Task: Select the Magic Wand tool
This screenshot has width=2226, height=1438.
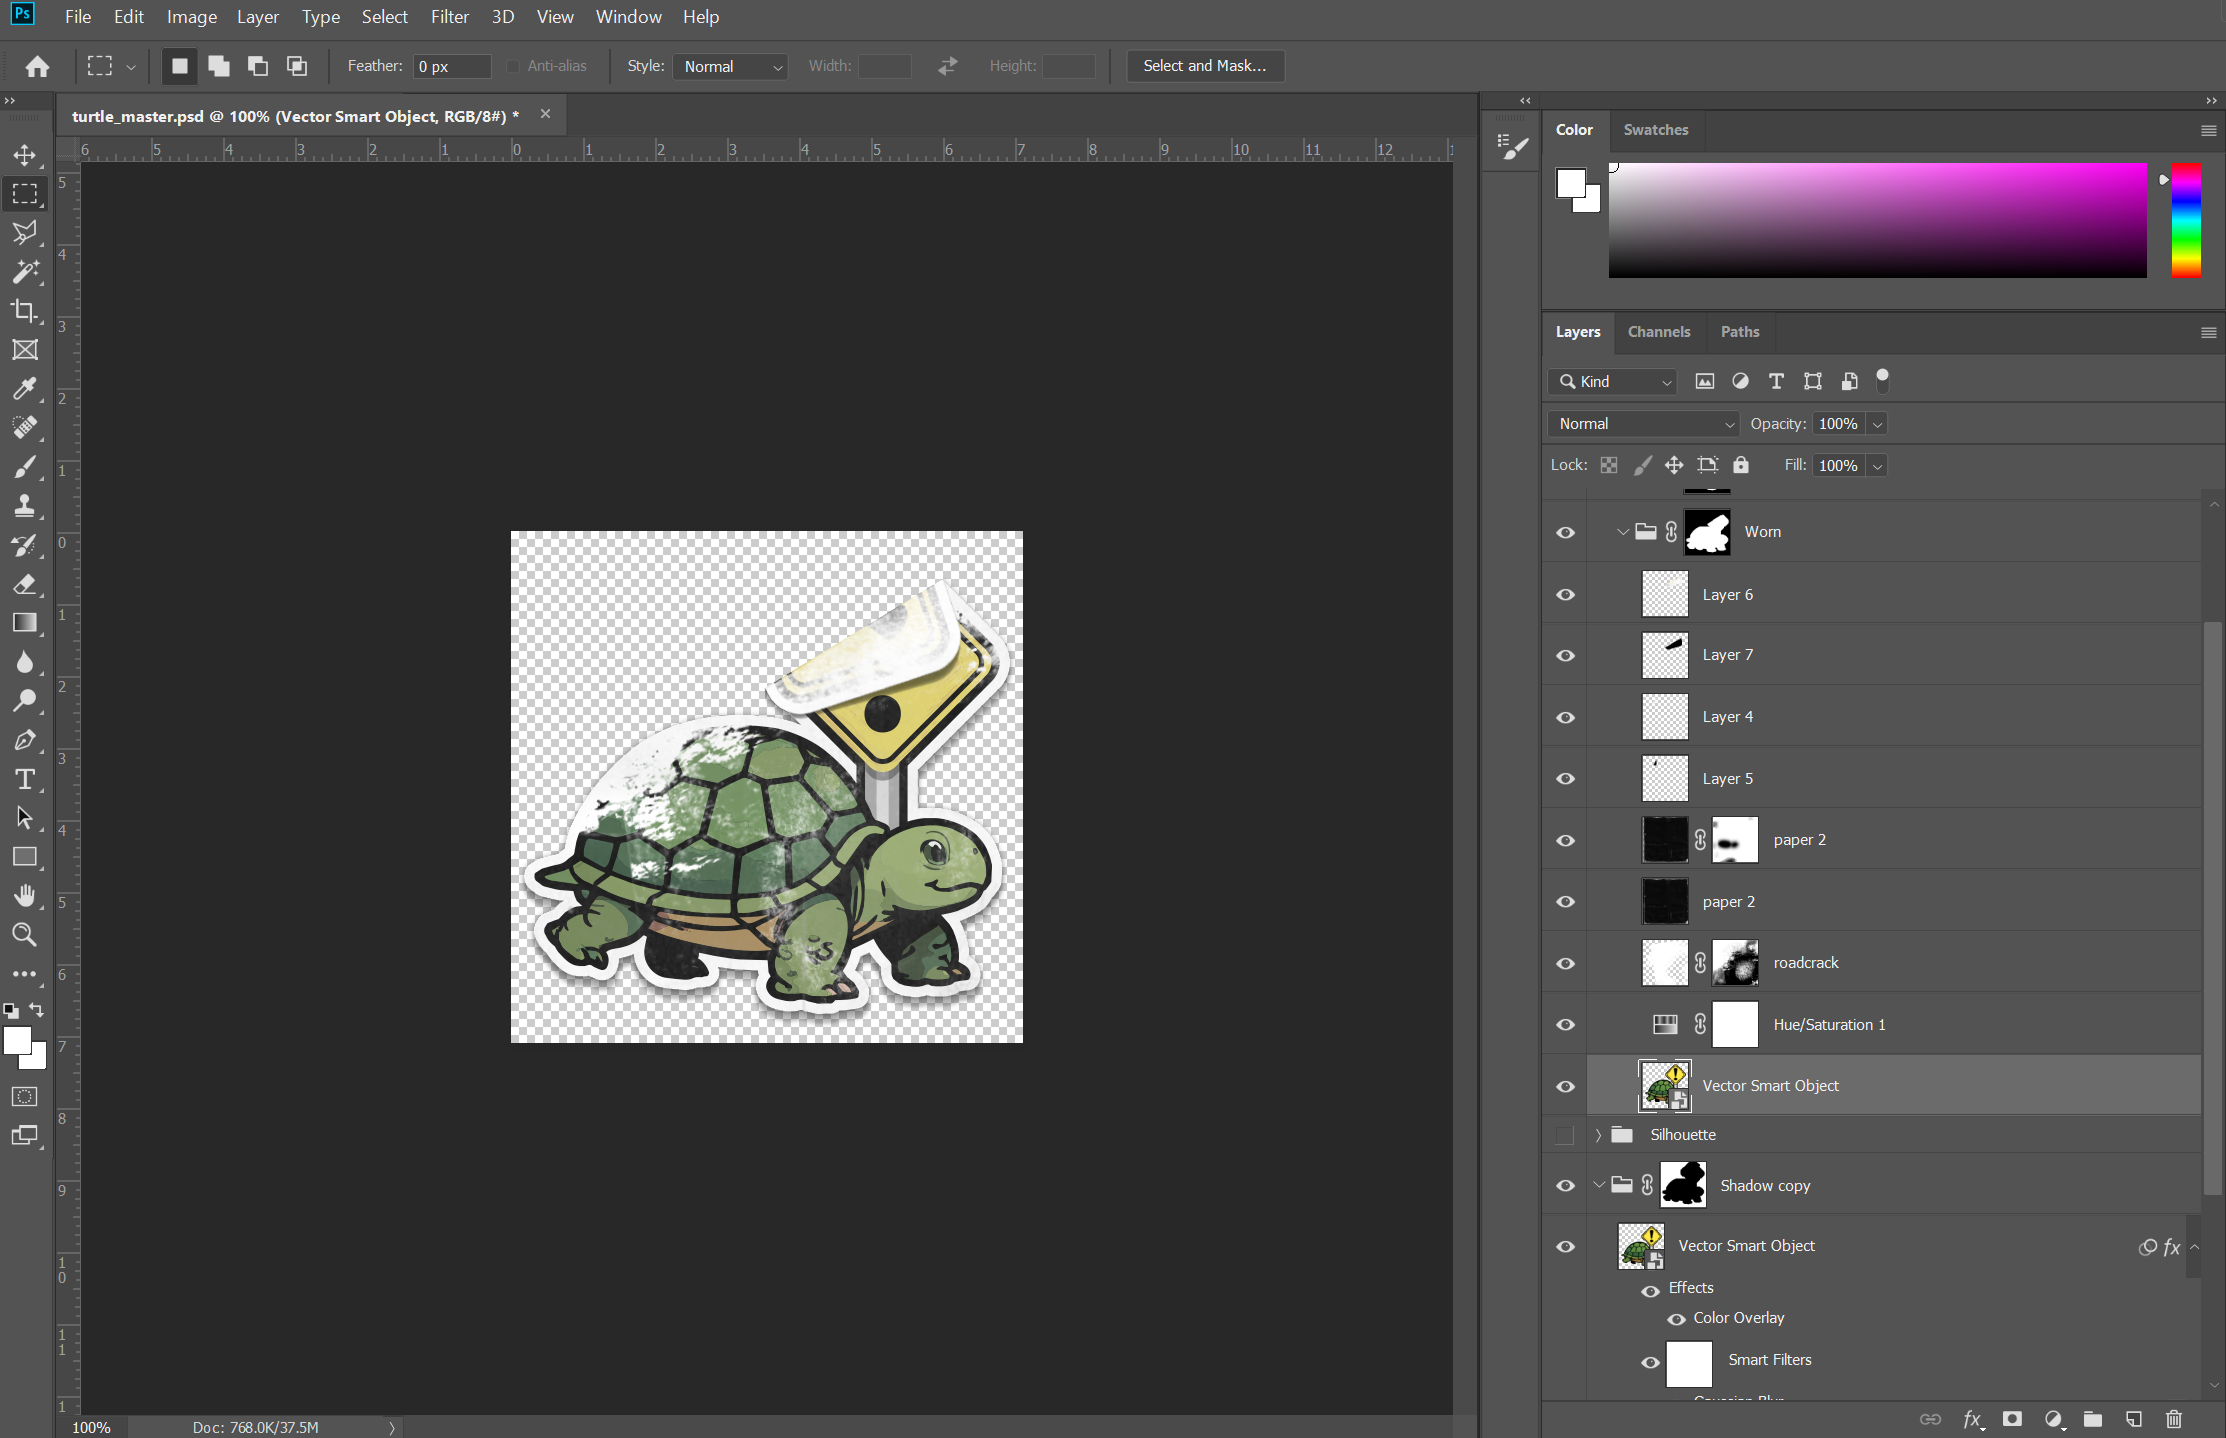Action: coord(24,272)
